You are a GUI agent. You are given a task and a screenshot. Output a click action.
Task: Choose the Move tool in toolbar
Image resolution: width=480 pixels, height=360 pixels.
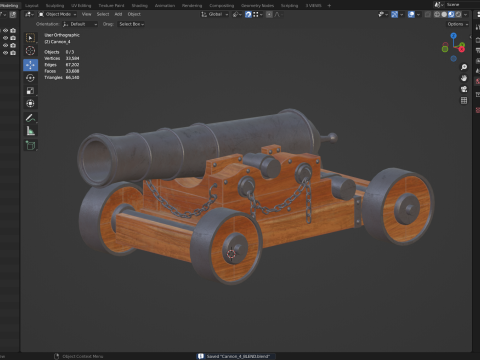[x=30, y=65]
